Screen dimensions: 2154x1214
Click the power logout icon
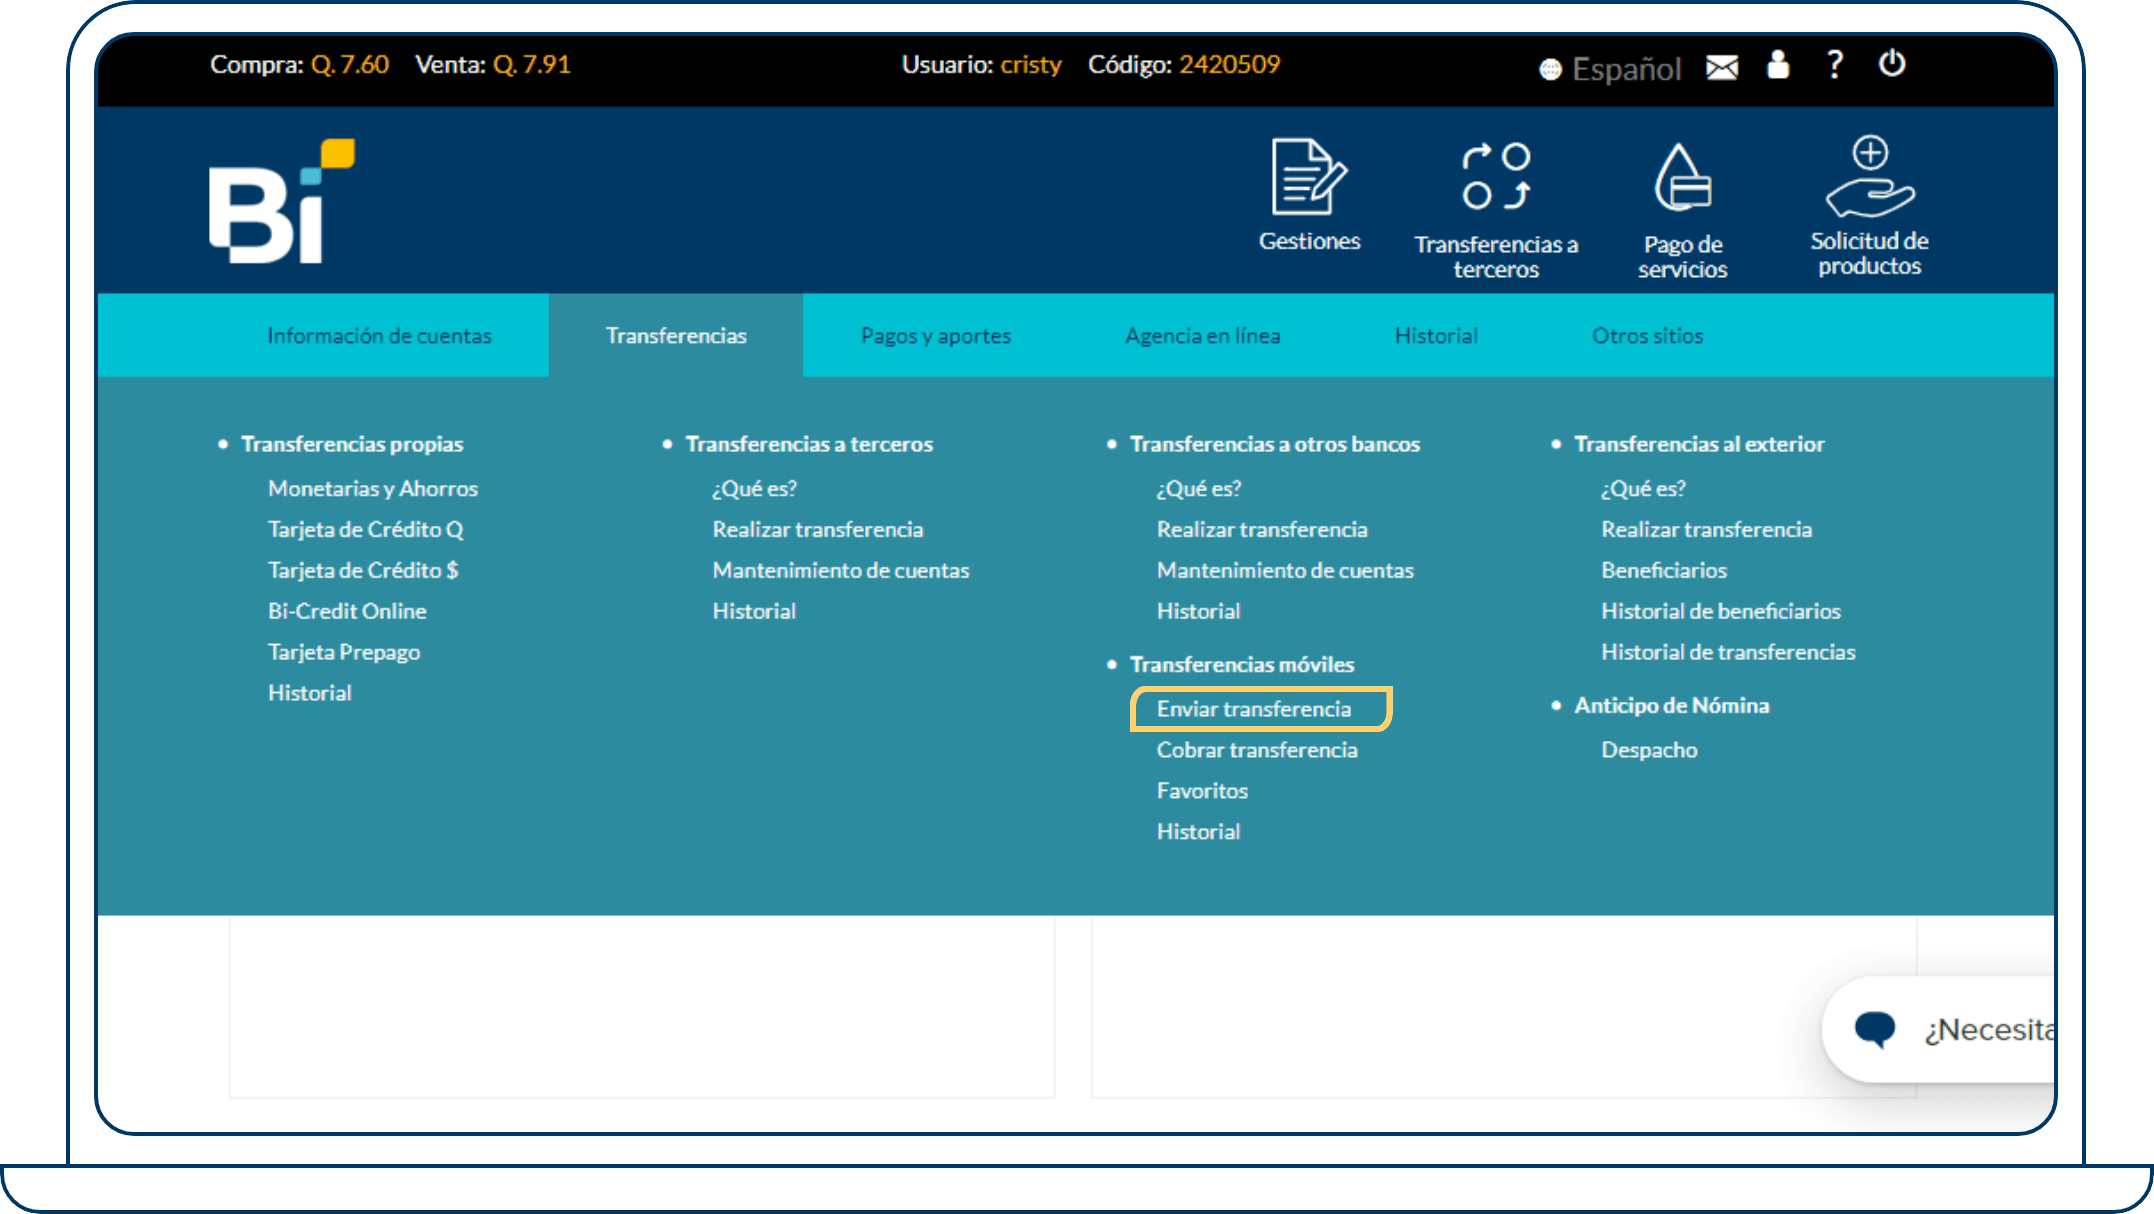(x=1891, y=64)
